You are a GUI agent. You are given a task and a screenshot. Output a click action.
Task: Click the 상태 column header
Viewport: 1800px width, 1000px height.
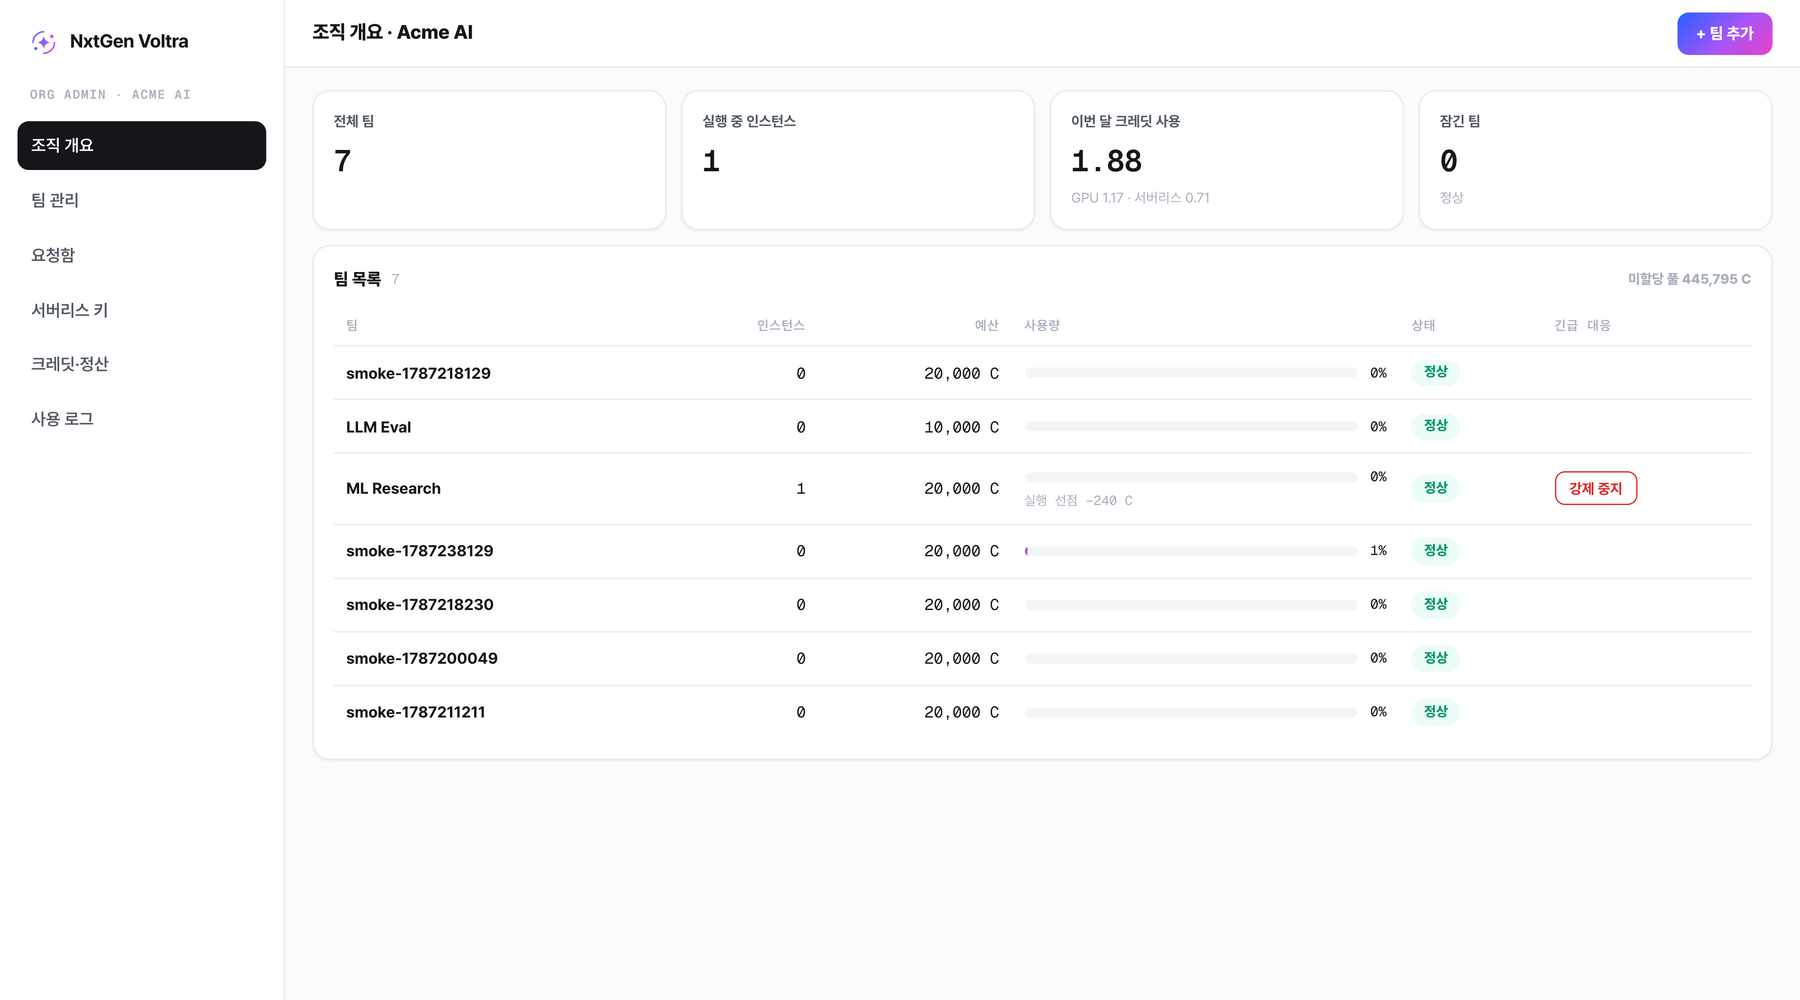[x=1423, y=325]
